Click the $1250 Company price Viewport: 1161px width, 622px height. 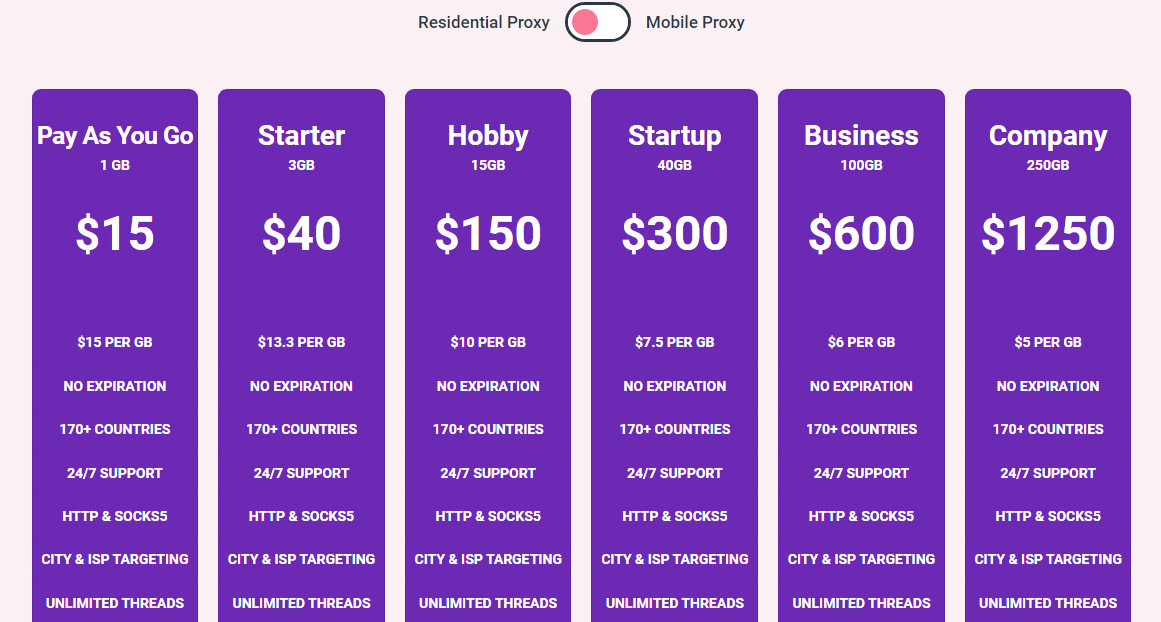(1048, 233)
